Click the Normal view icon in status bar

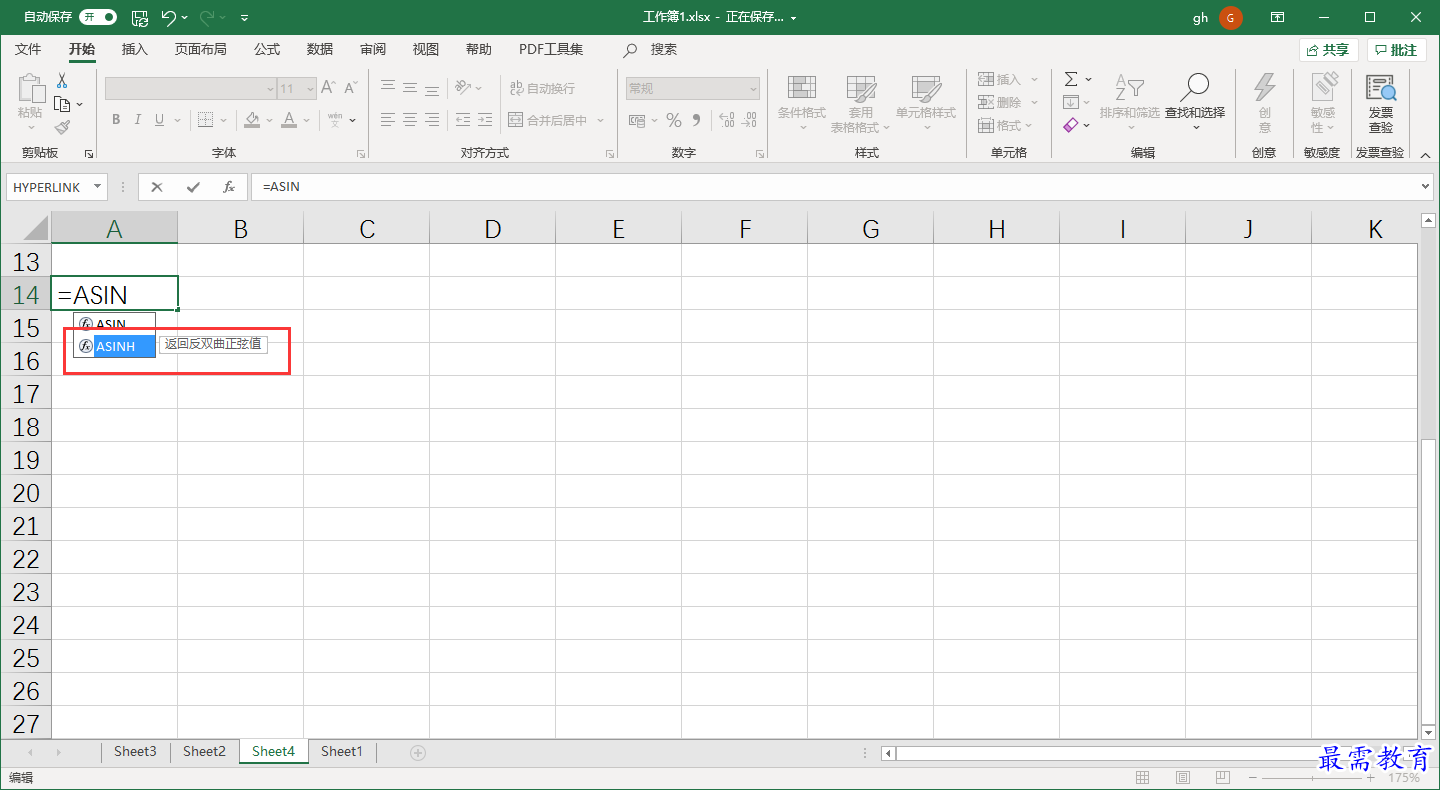coord(1143,777)
